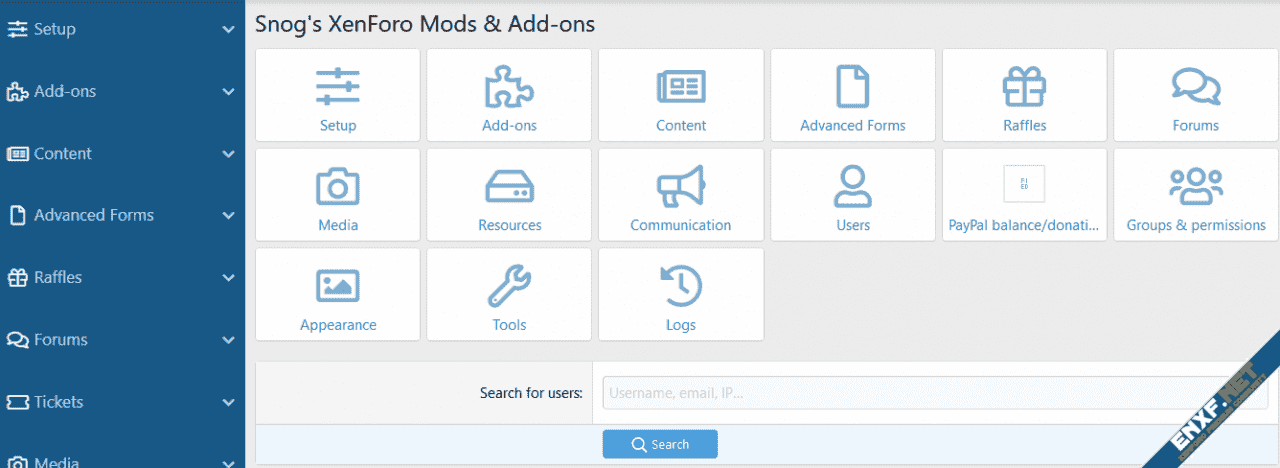This screenshot has width=1280, height=468.
Task: Expand the Tickets sidebar chevron
Action: [x=228, y=402]
